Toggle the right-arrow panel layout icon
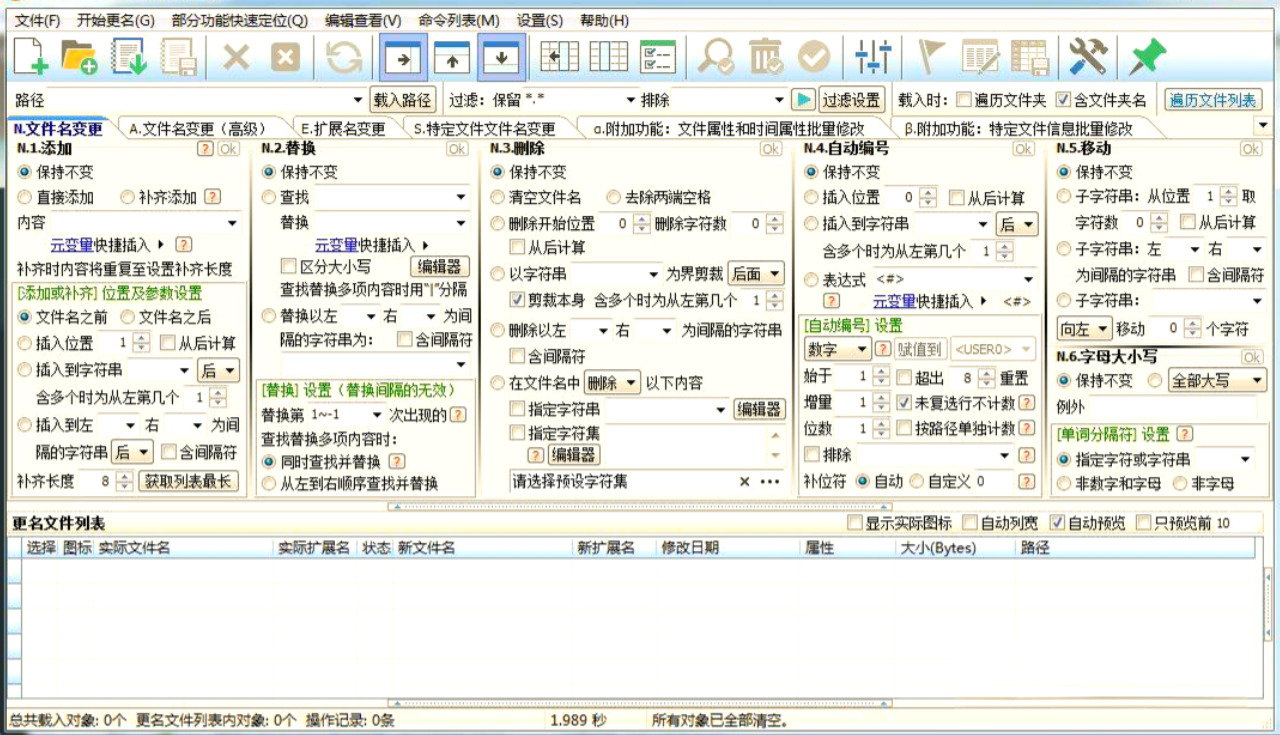1280x735 pixels. [x=403, y=58]
